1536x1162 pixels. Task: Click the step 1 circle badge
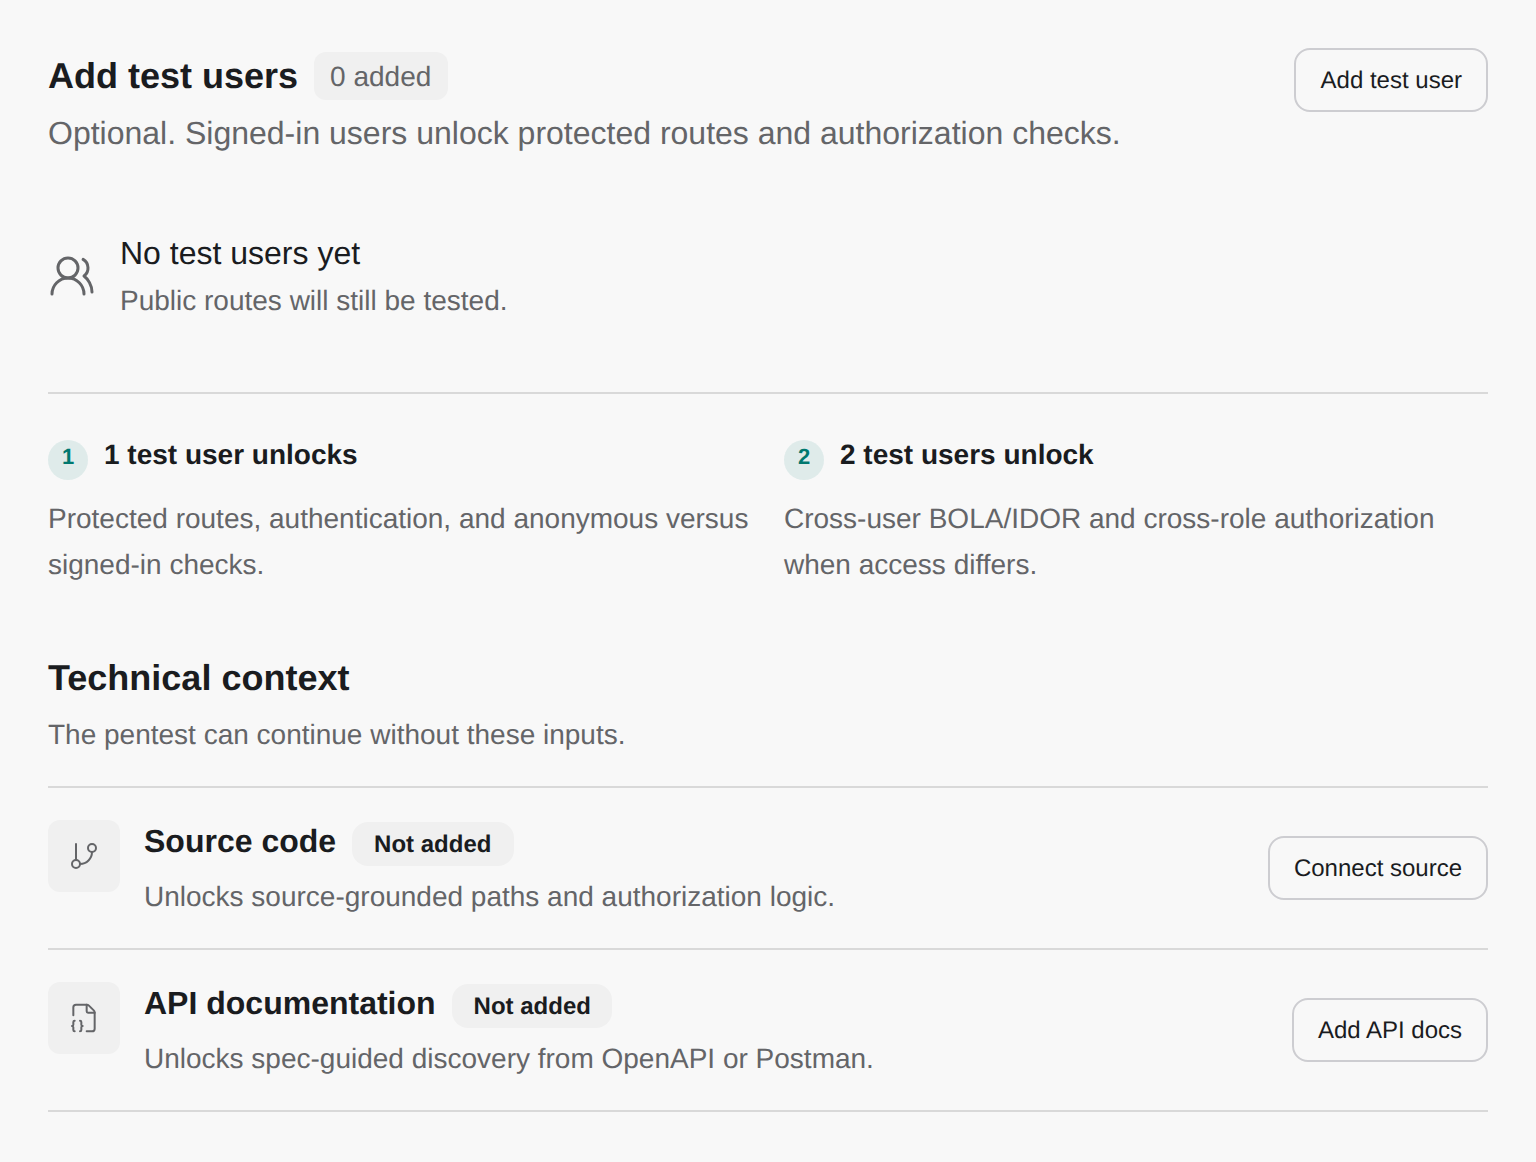pyautogui.click(x=68, y=458)
